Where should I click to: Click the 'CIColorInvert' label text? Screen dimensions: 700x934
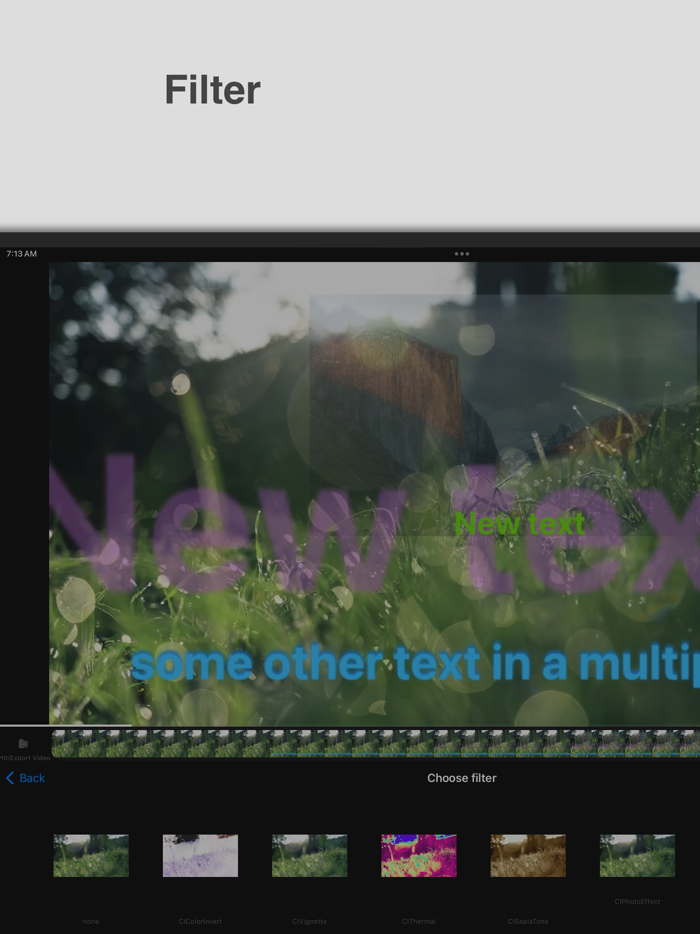pyautogui.click(x=200, y=921)
